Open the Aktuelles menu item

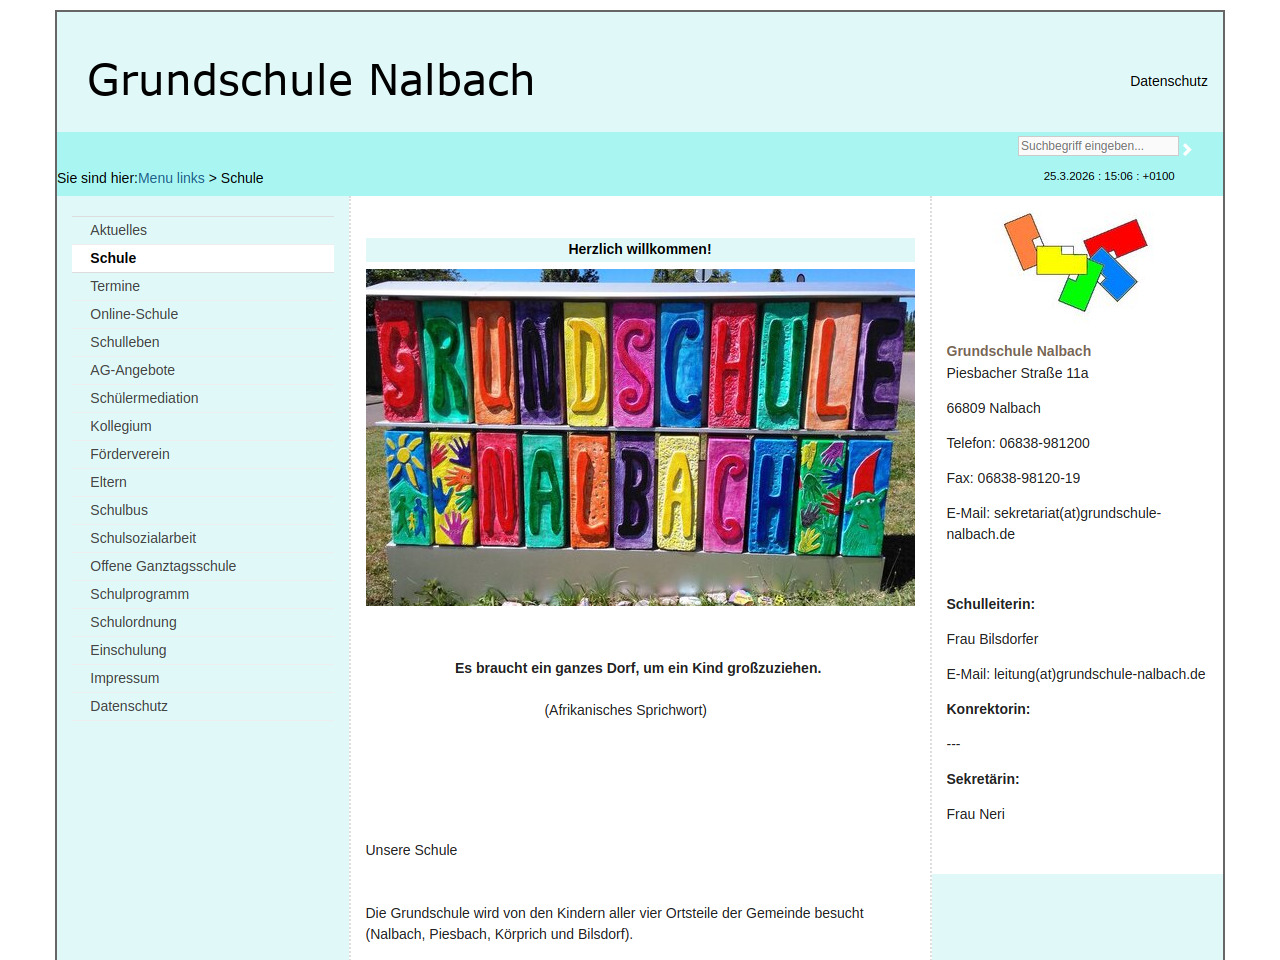tap(118, 230)
